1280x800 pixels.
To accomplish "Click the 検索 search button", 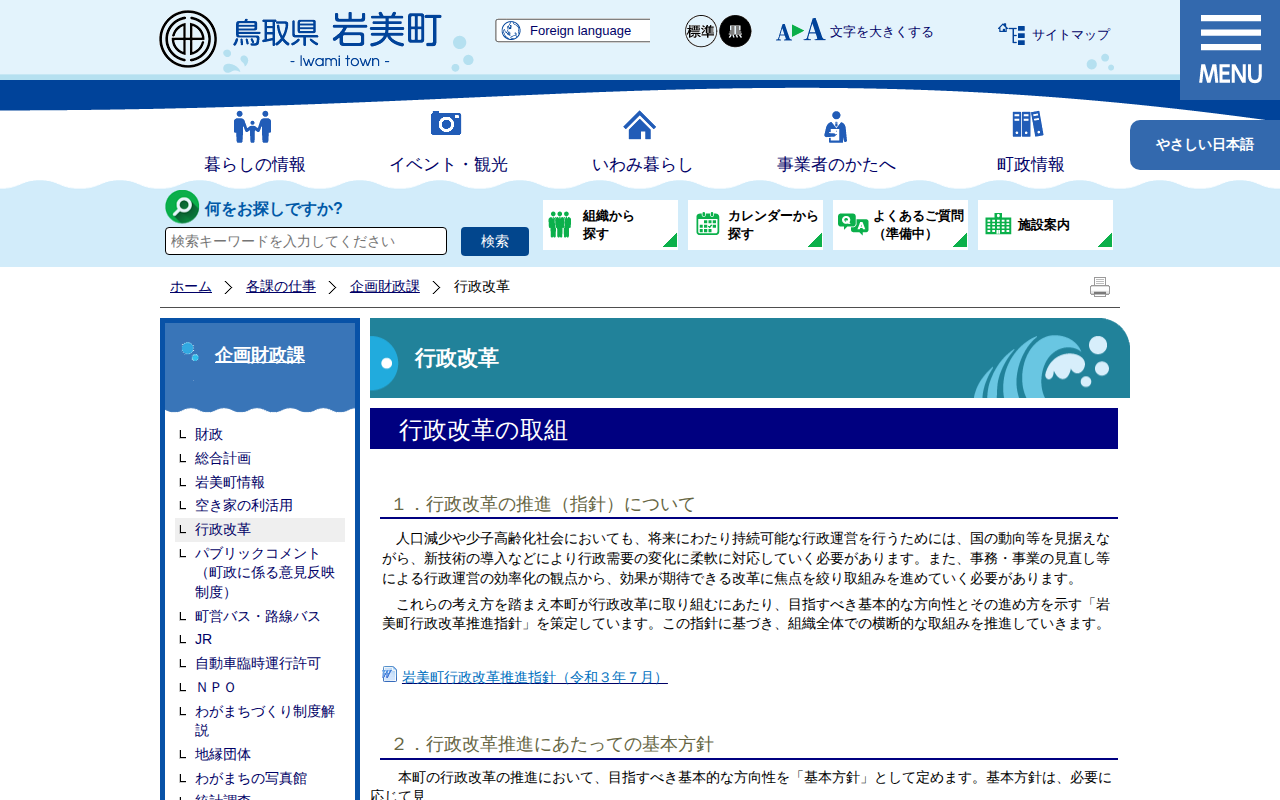I will pyautogui.click(x=495, y=241).
